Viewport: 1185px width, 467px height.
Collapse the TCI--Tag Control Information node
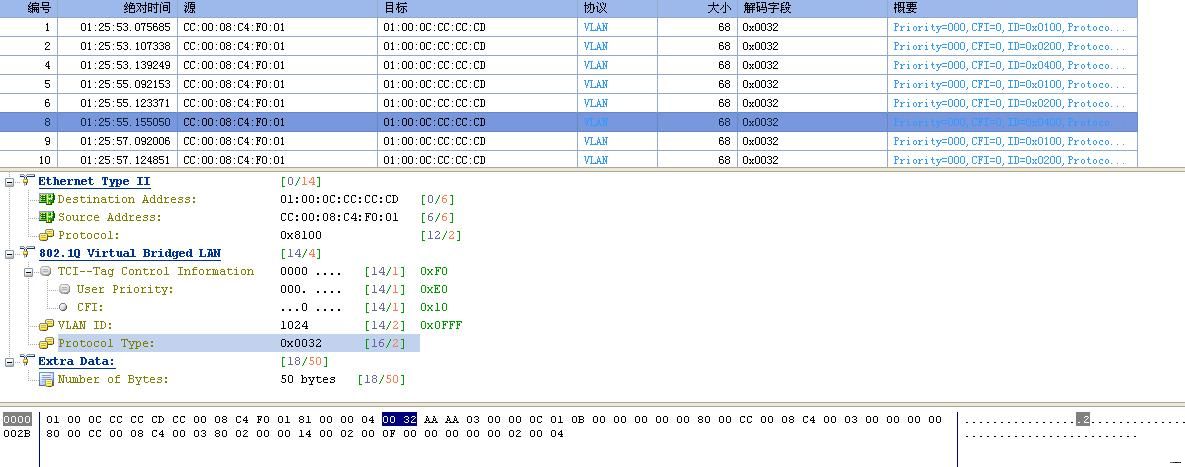click(x=29, y=272)
